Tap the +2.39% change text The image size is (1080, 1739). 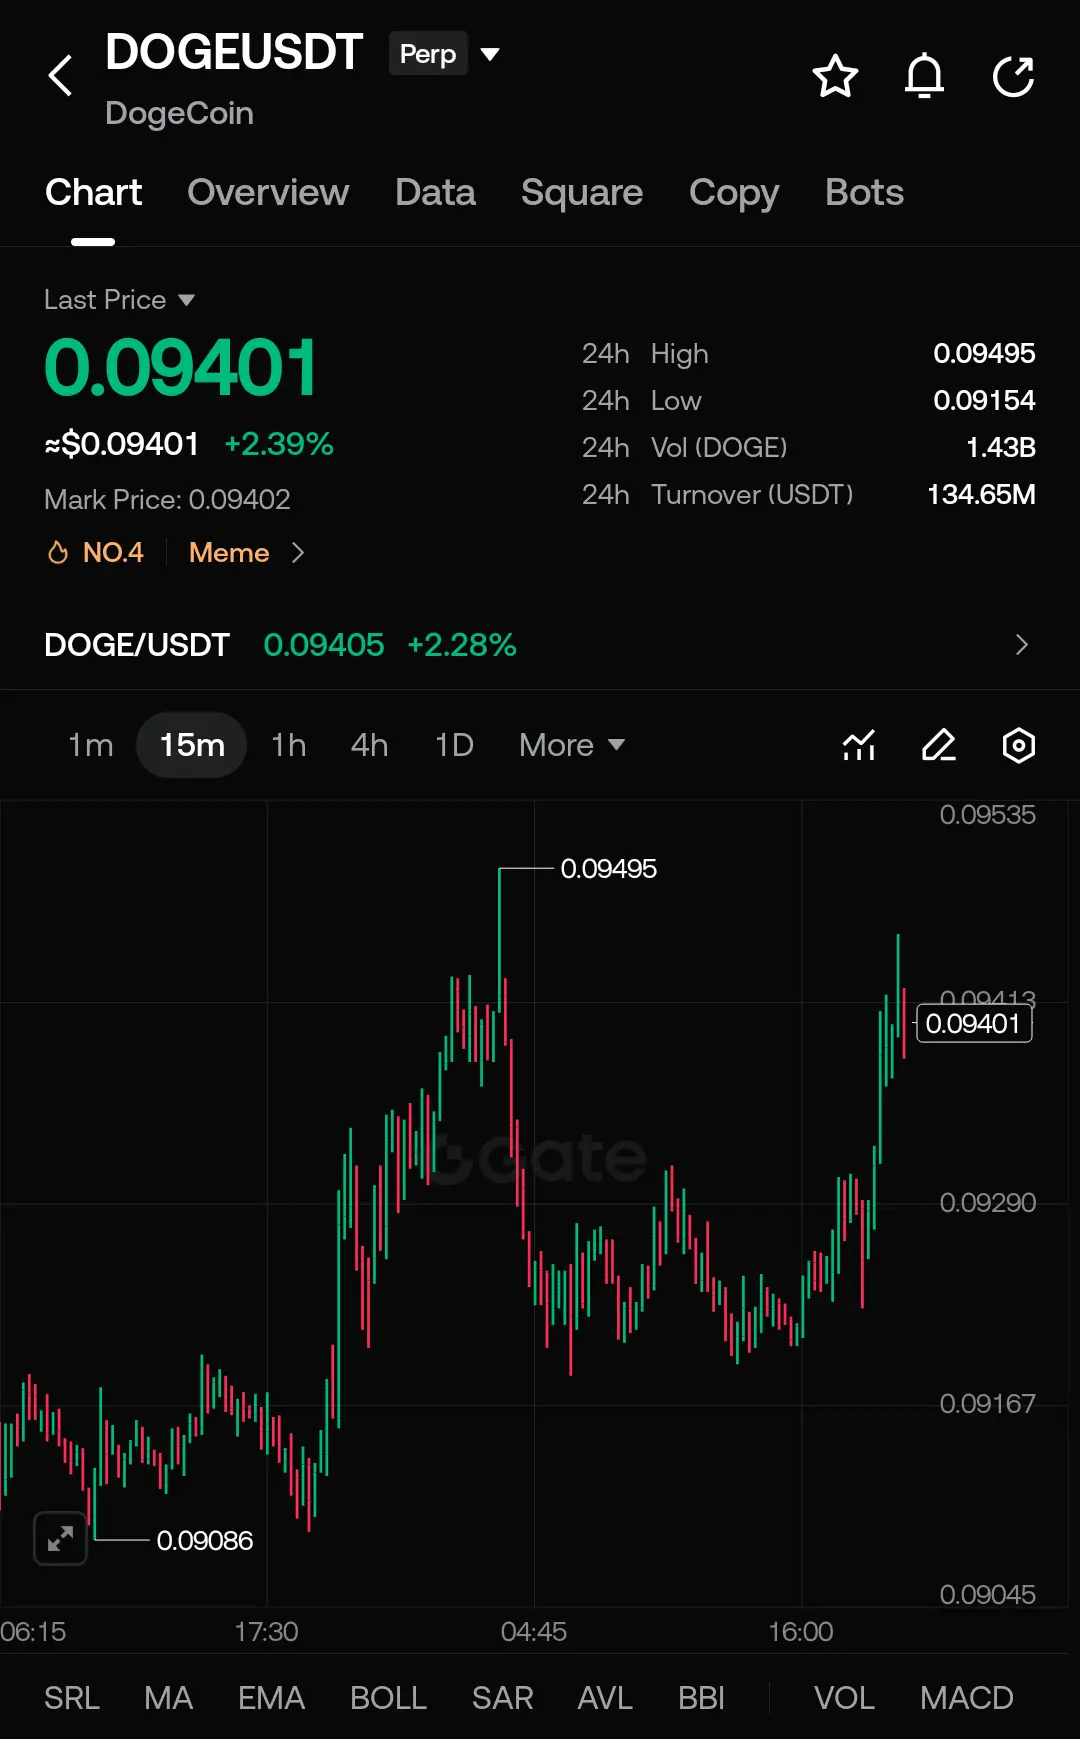coord(279,444)
